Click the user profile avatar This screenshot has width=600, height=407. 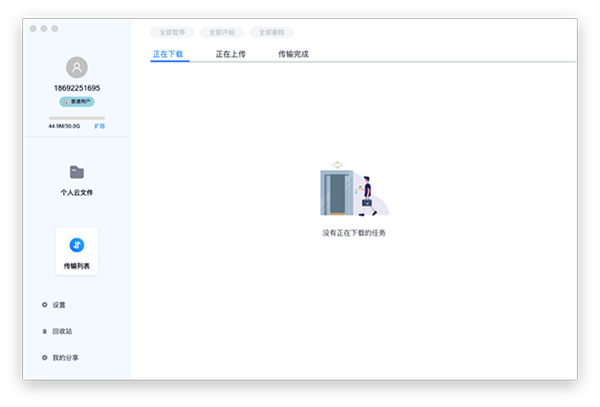click(x=77, y=67)
